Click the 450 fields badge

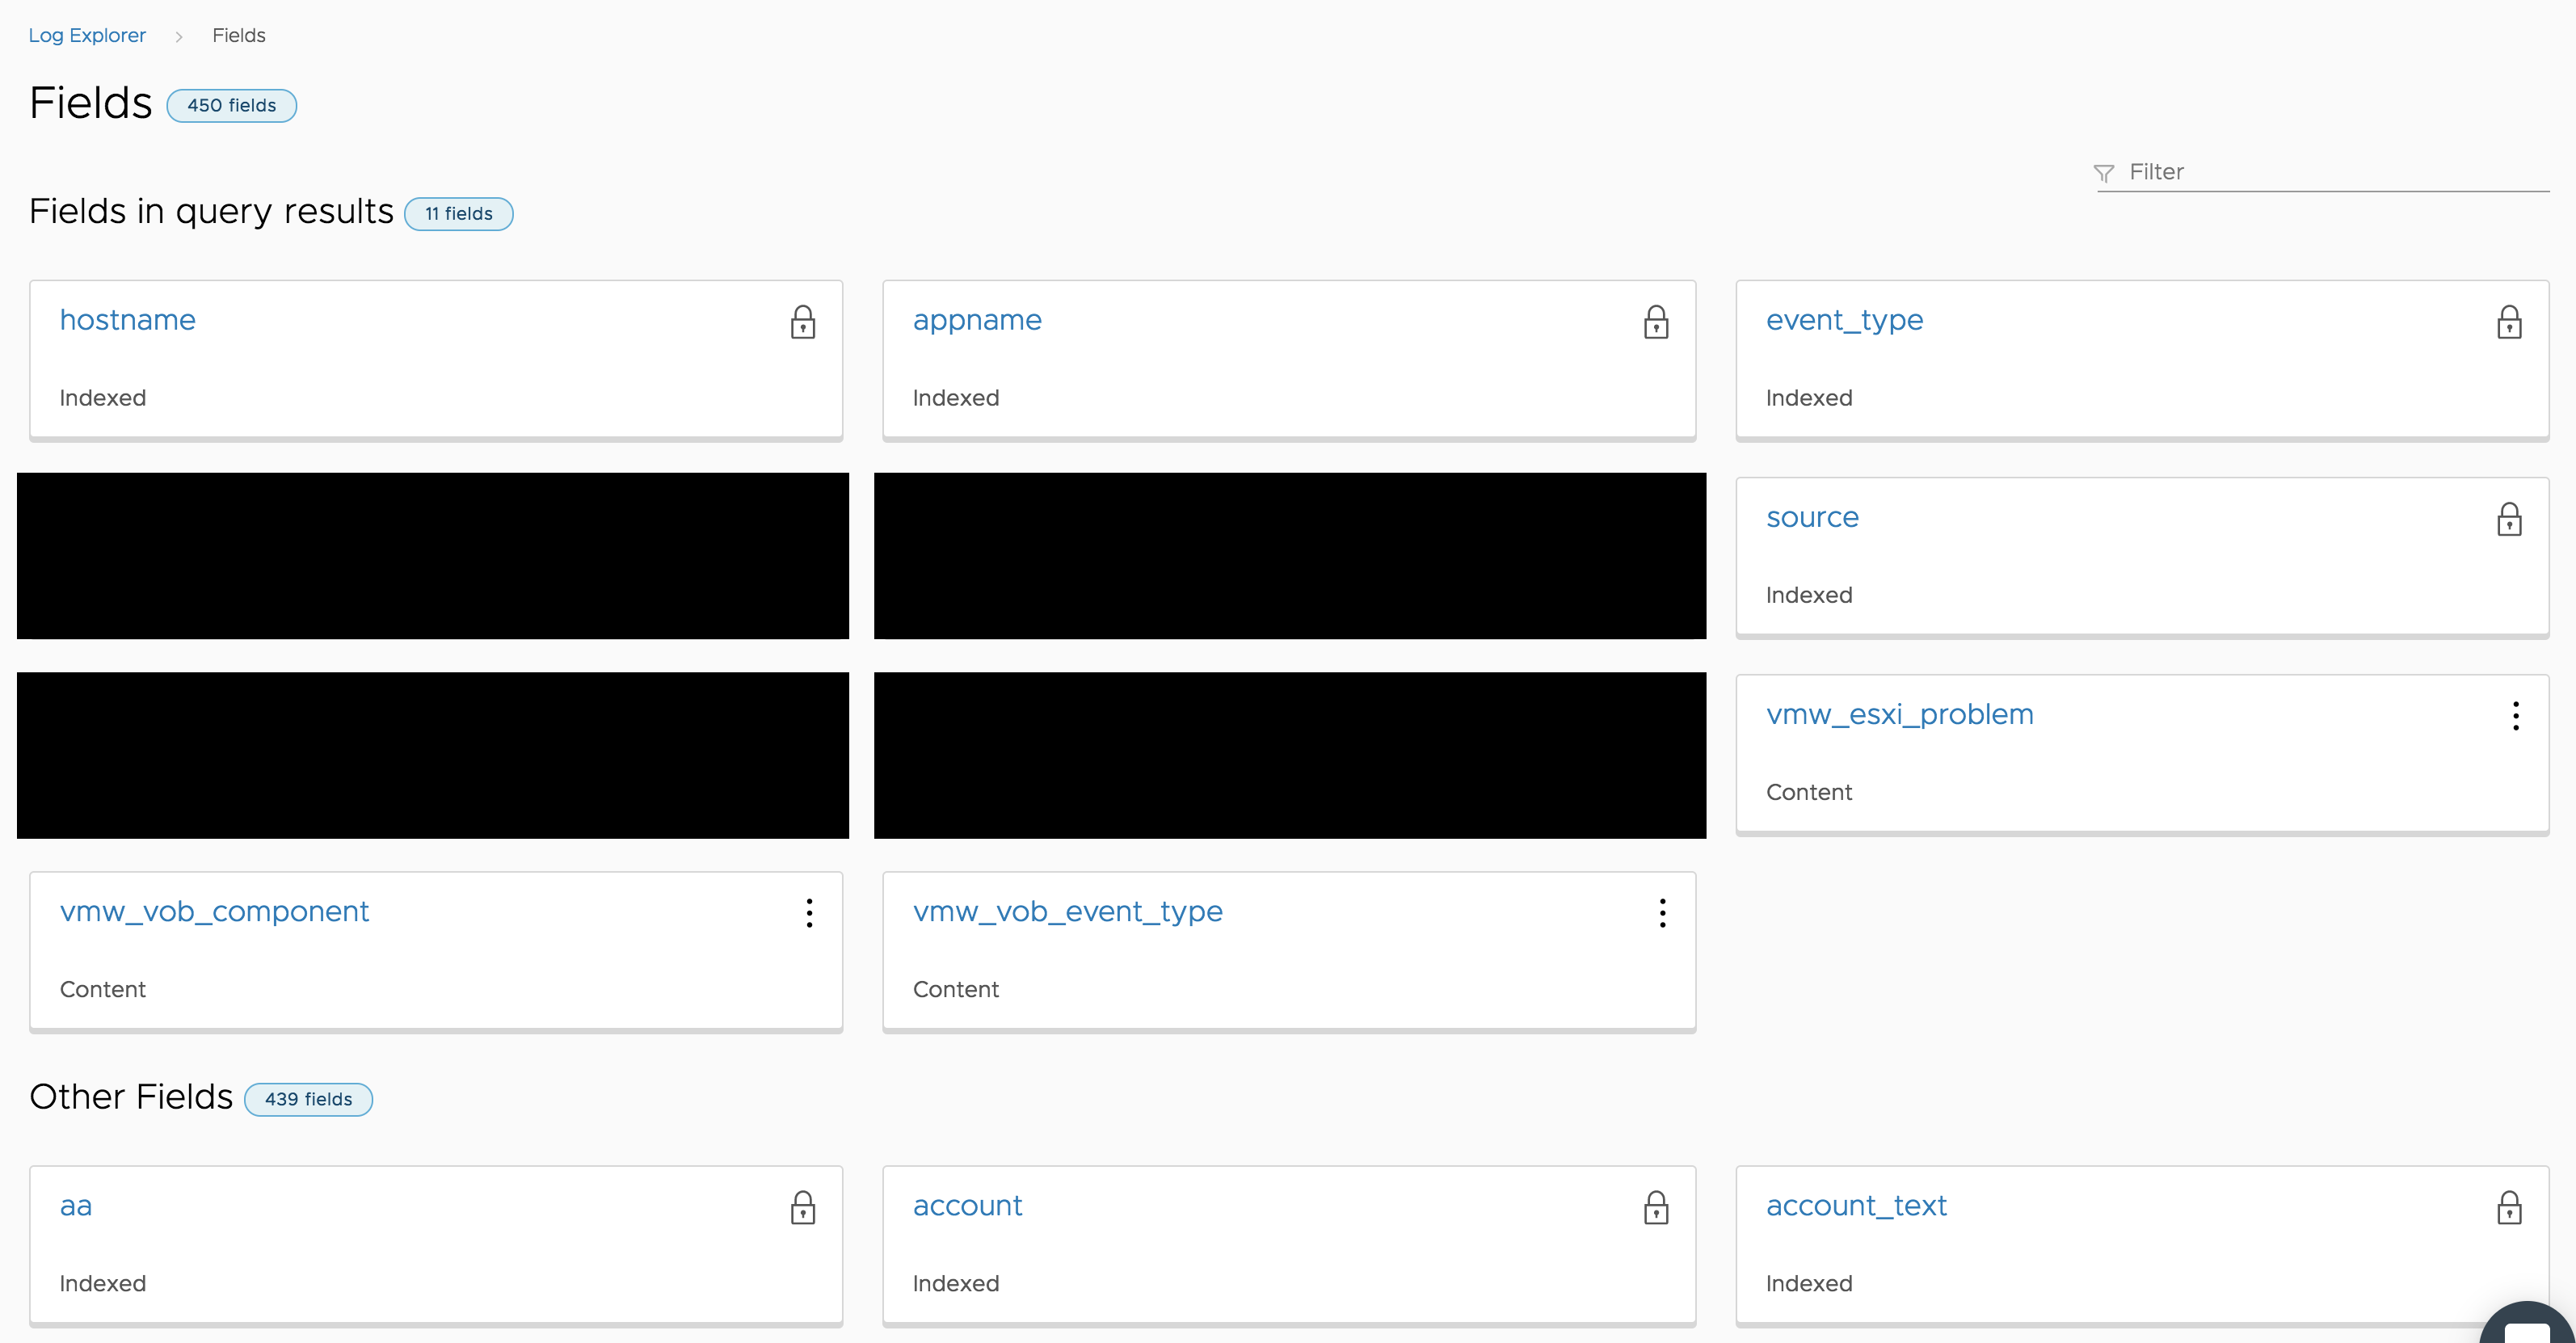pyautogui.click(x=231, y=105)
